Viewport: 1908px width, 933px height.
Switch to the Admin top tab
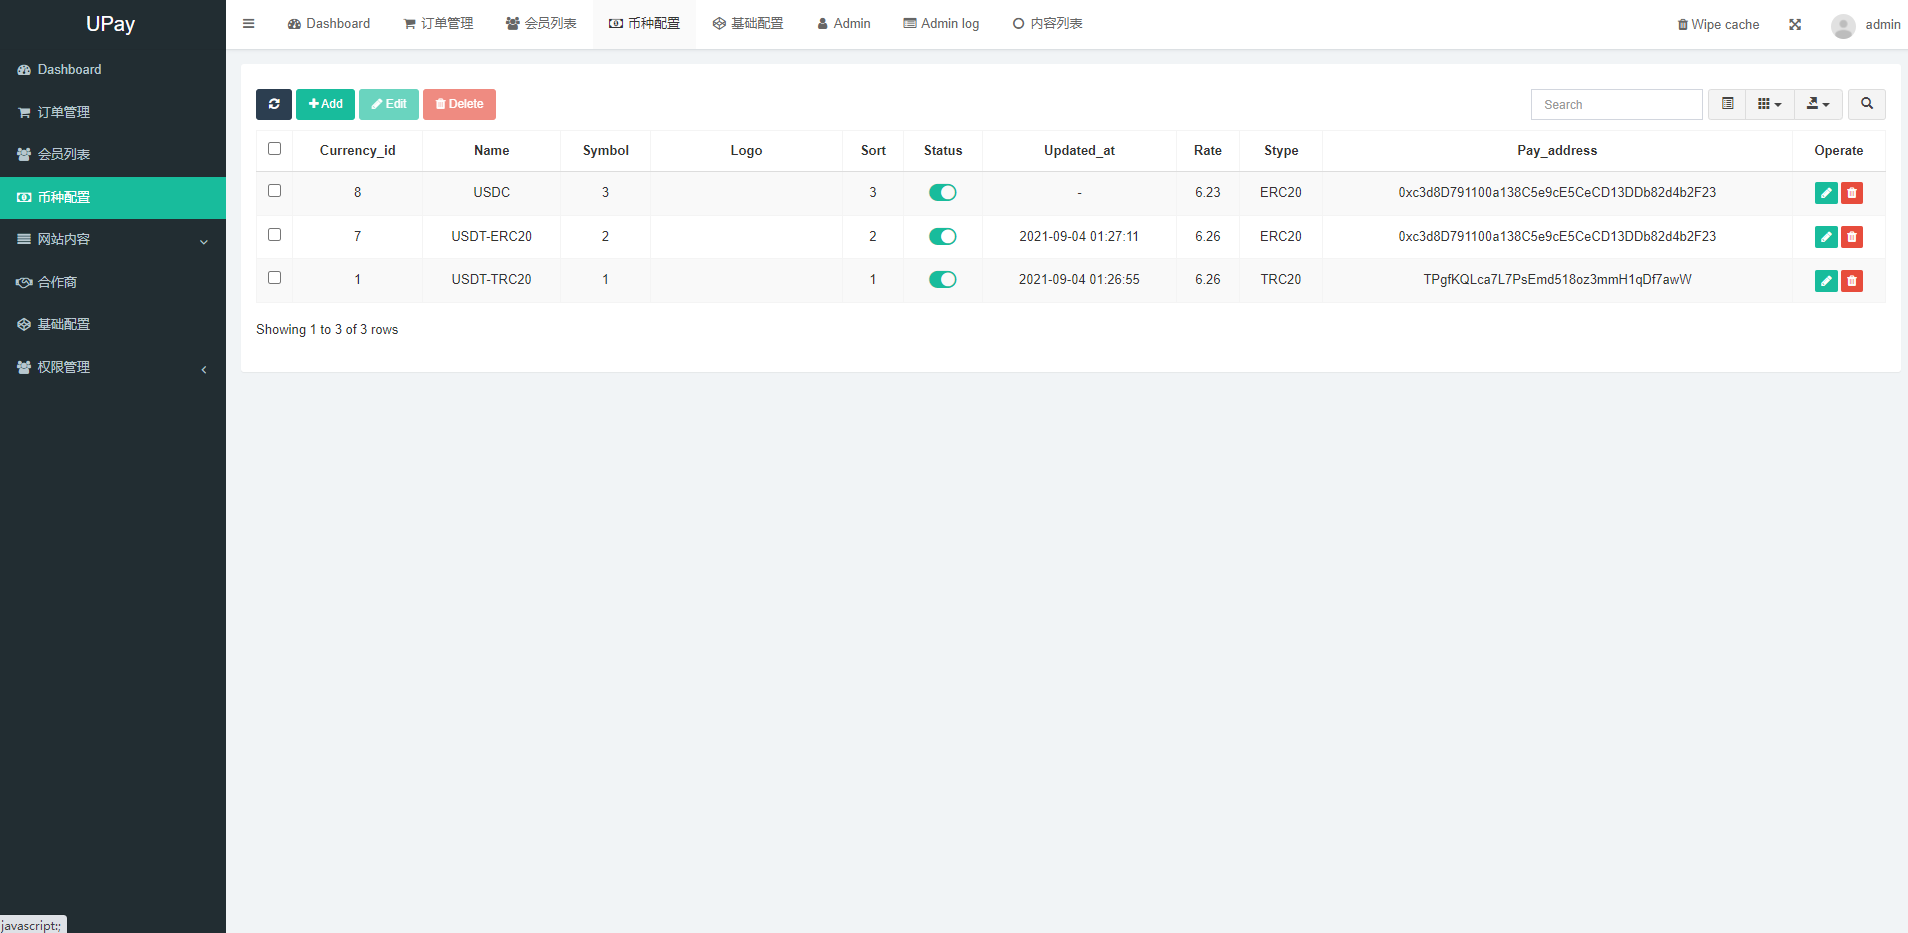point(844,24)
